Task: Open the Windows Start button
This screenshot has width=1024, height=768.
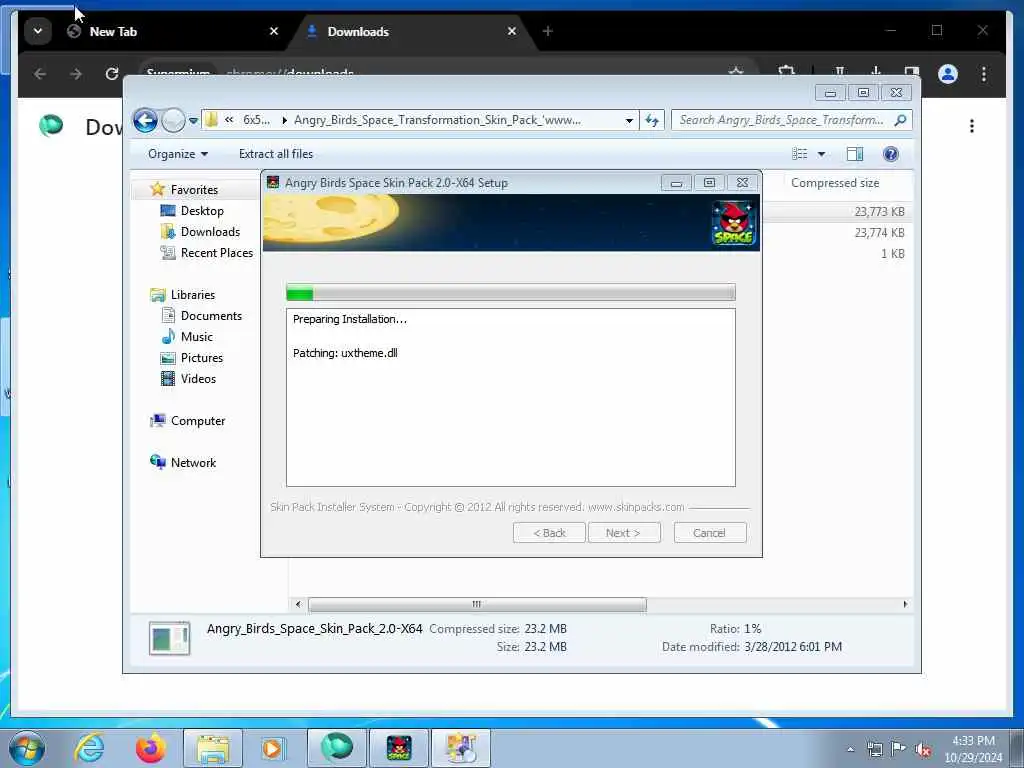Action: [26, 748]
